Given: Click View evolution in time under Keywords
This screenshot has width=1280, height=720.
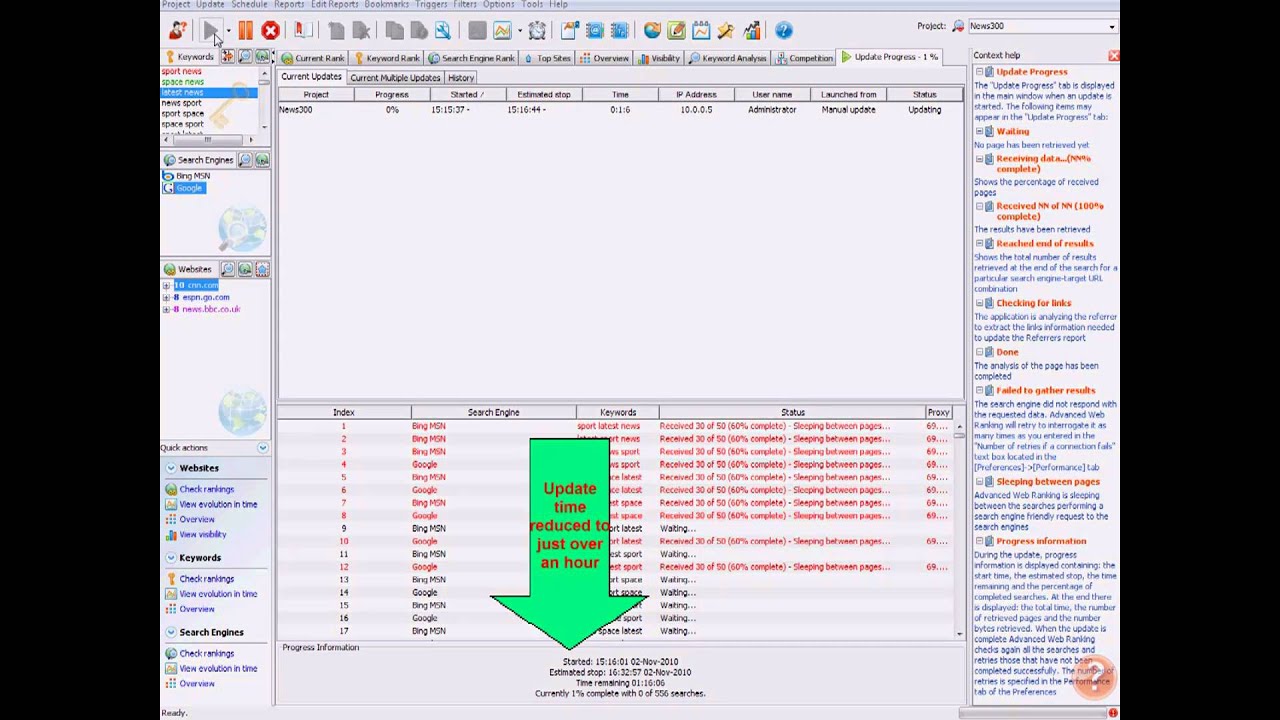Looking at the screenshot, I should pyautogui.click(x=218, y=594).
